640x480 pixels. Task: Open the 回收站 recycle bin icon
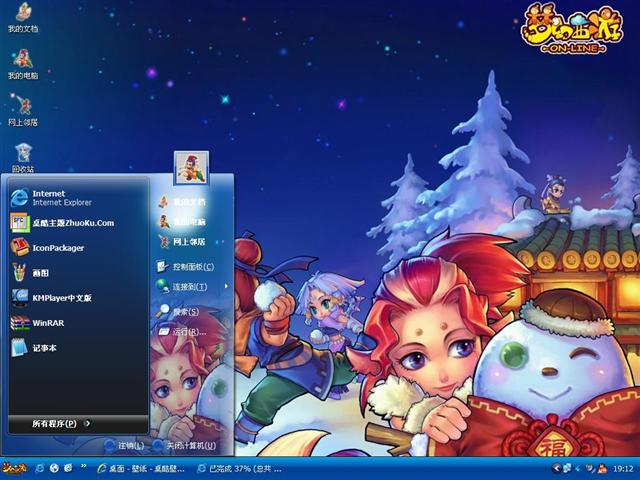coord(23,158)
